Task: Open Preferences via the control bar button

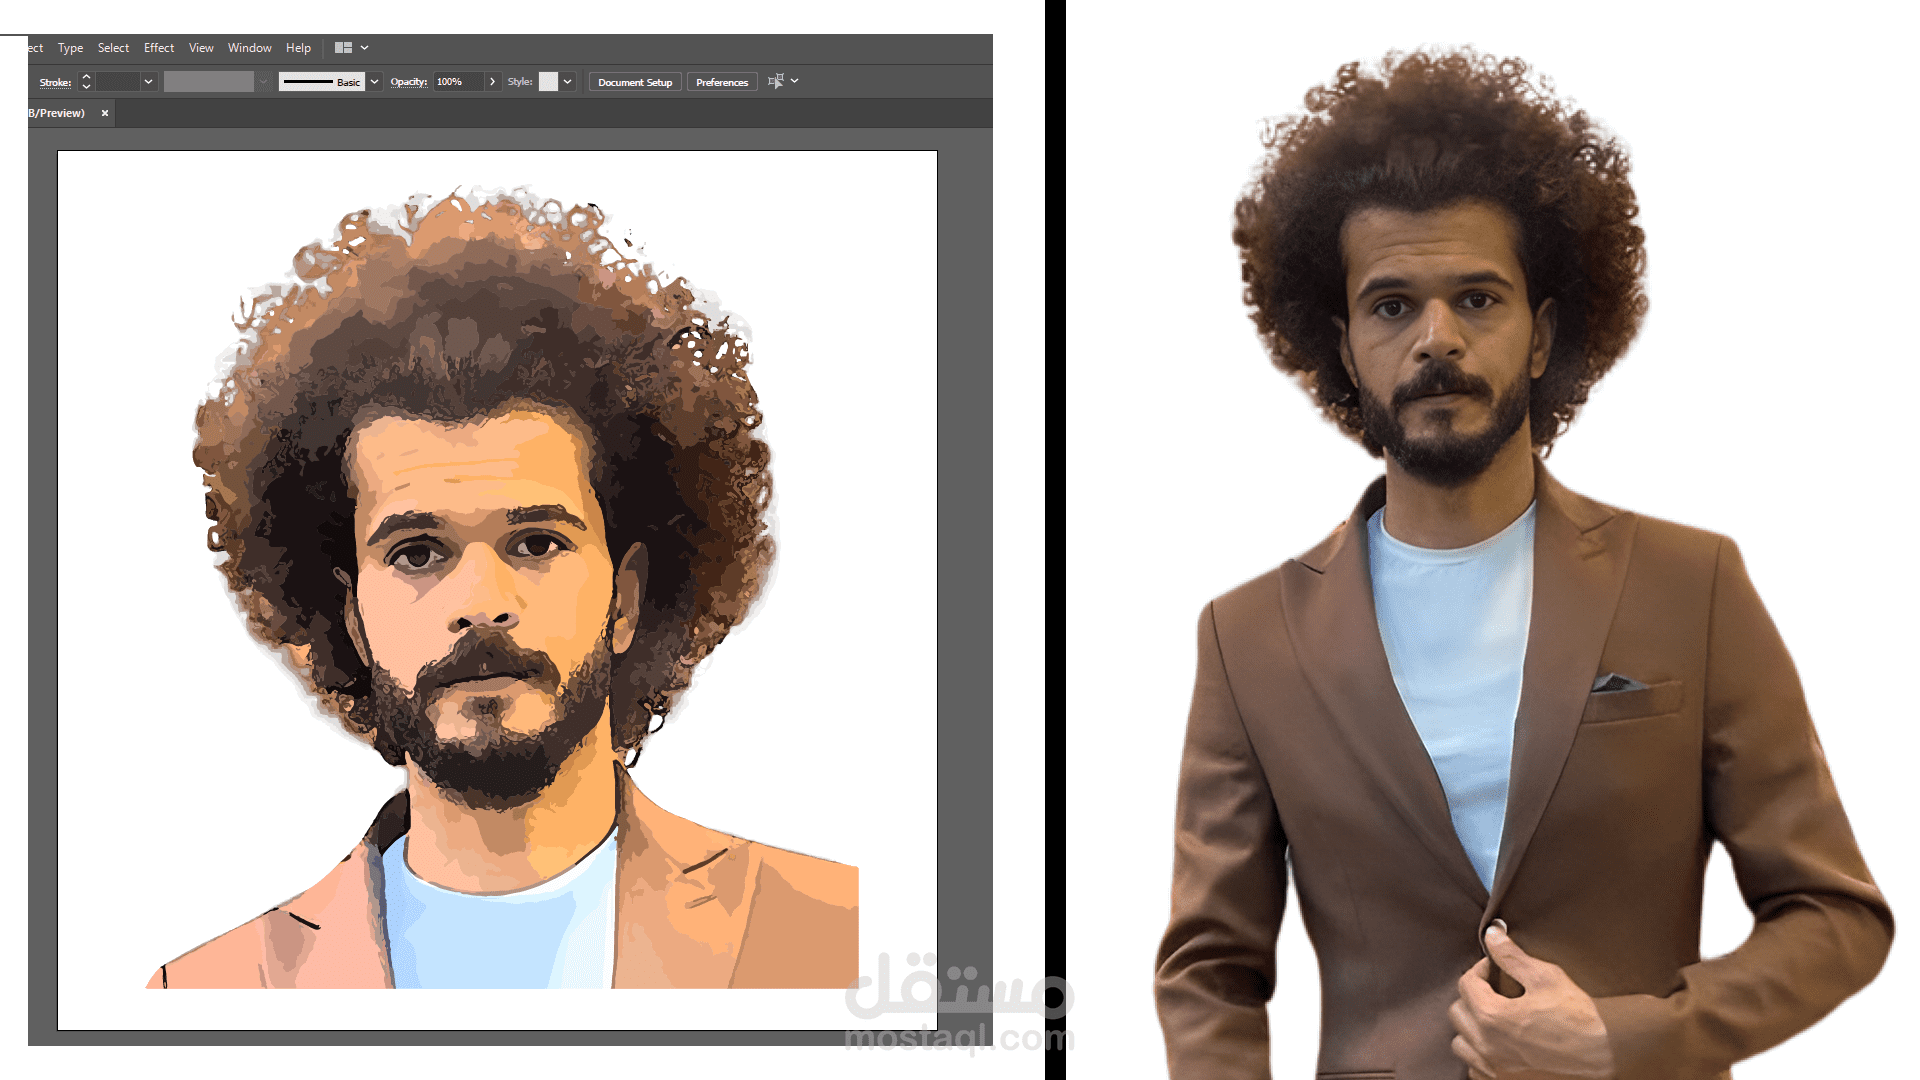Action: click(722, 81)
